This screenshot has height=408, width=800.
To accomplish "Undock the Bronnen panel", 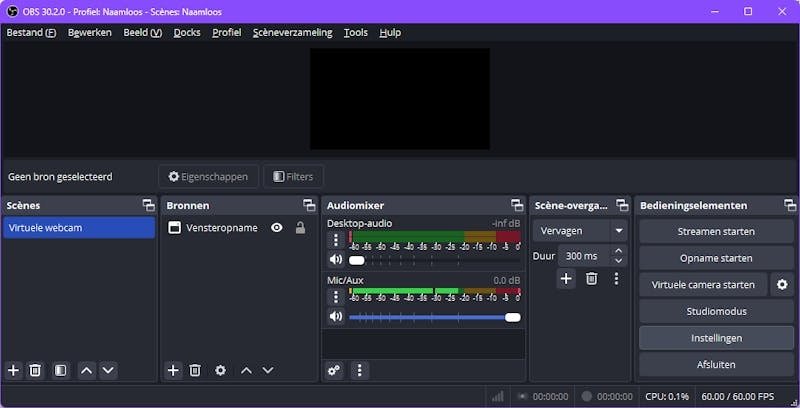I will click(x=309, y=205).
